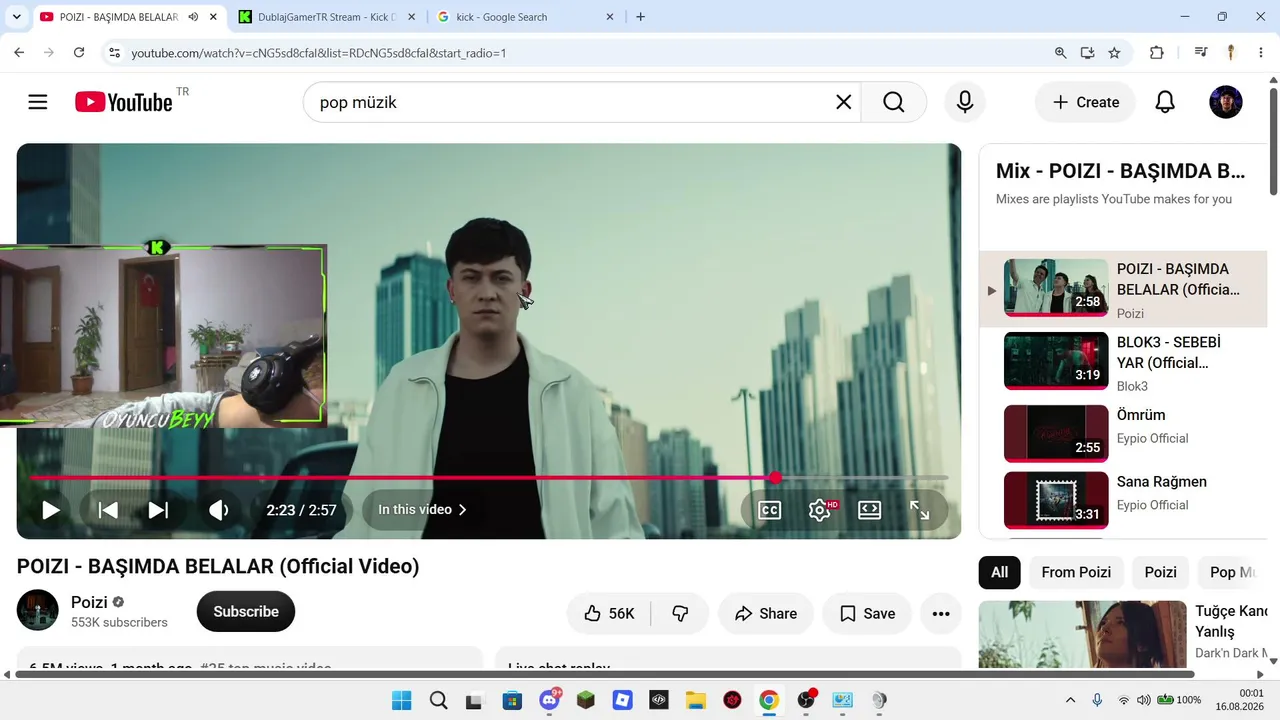Show hidden system tray icons
This screenshot has height=720, width=1280.
[x=1070, y=700]
